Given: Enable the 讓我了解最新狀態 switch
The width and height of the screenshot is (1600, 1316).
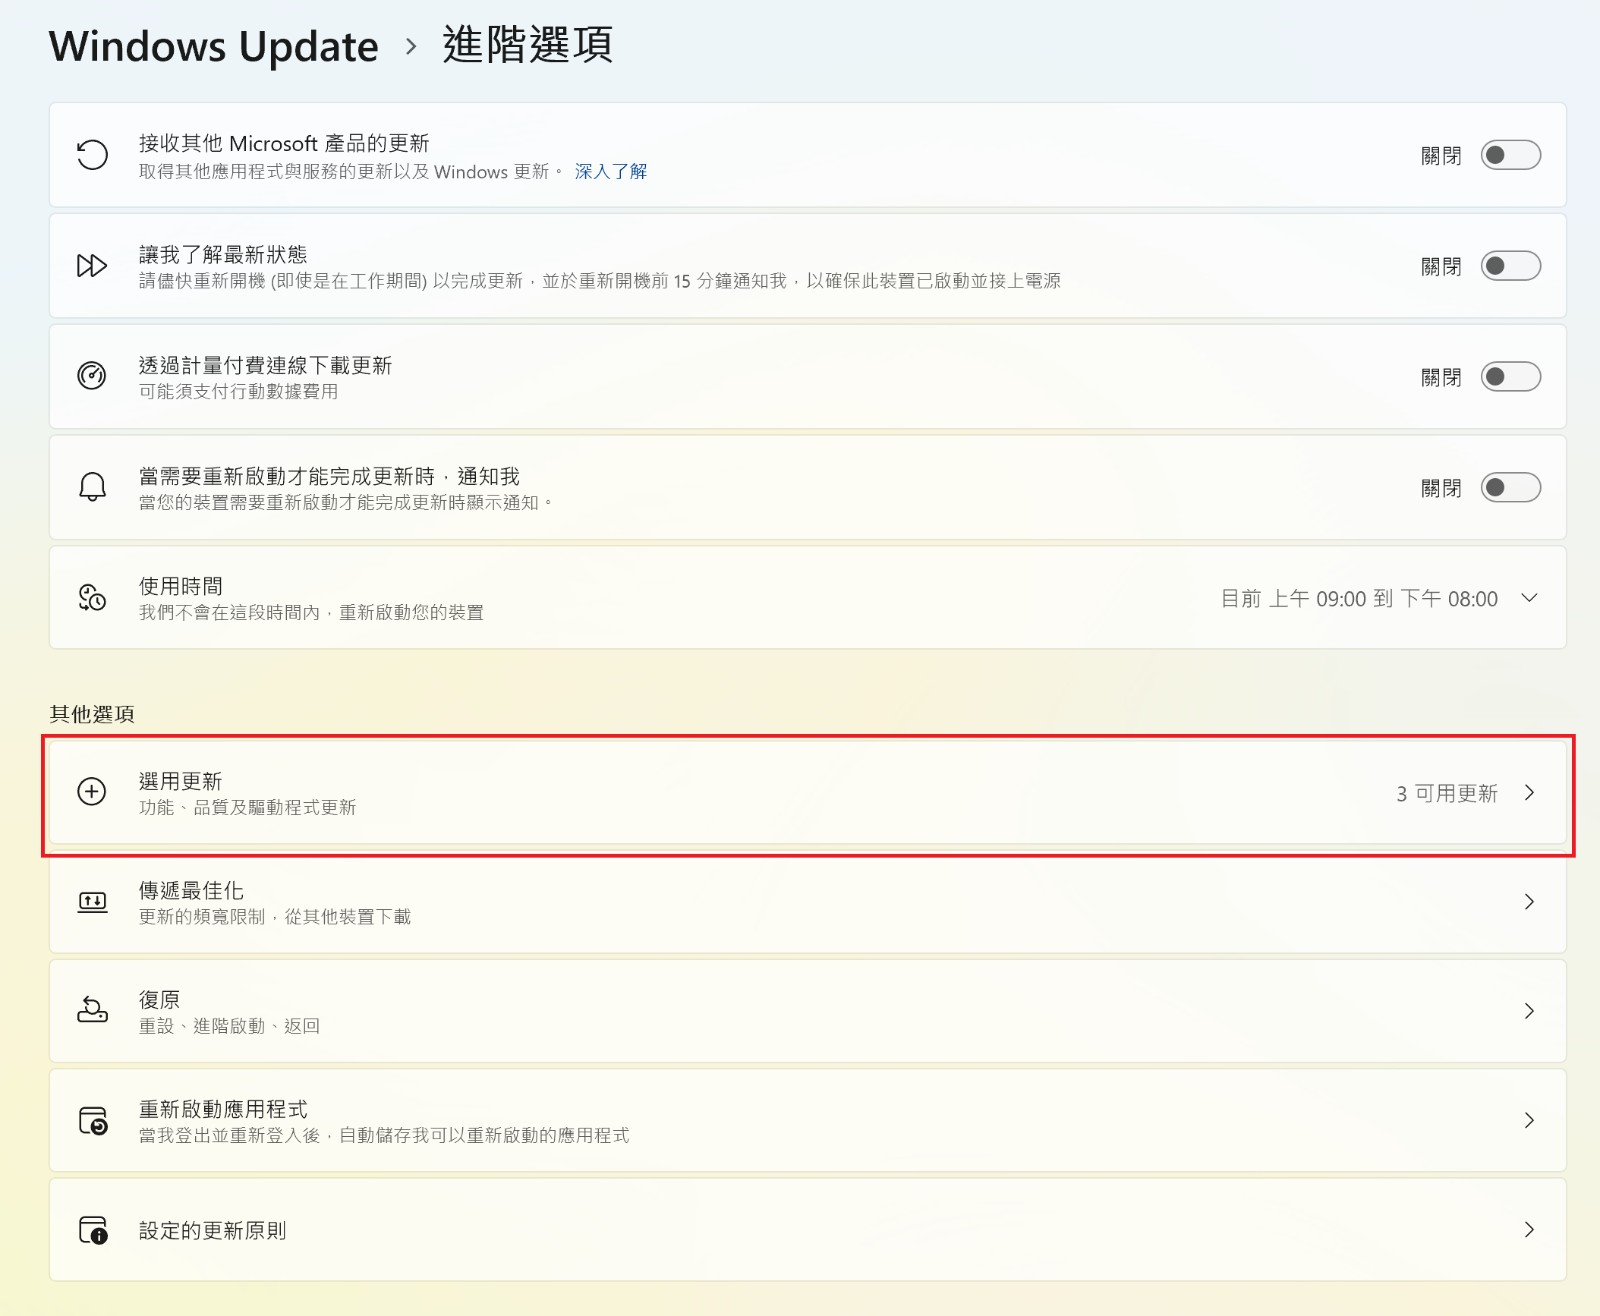Looking at the screenshot, I should [x=1510, y=266].
